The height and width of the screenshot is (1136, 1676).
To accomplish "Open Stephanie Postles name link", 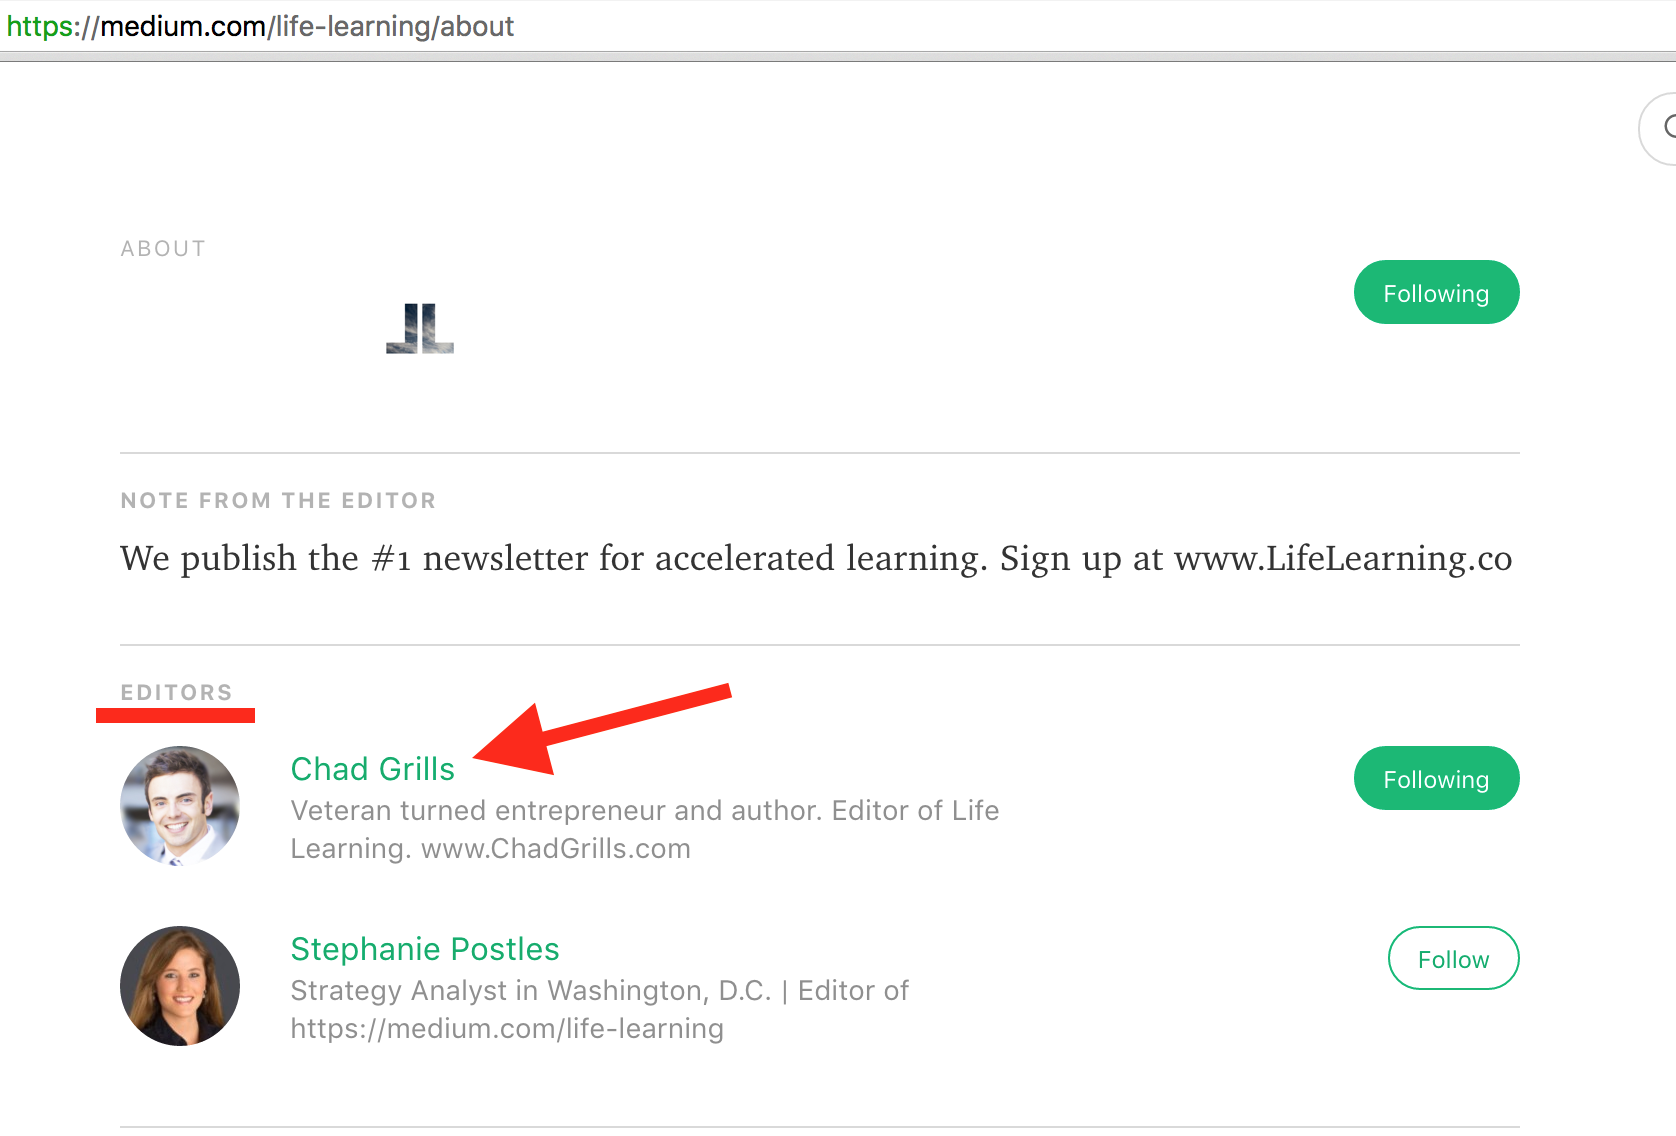I will (x=424, y=949).
